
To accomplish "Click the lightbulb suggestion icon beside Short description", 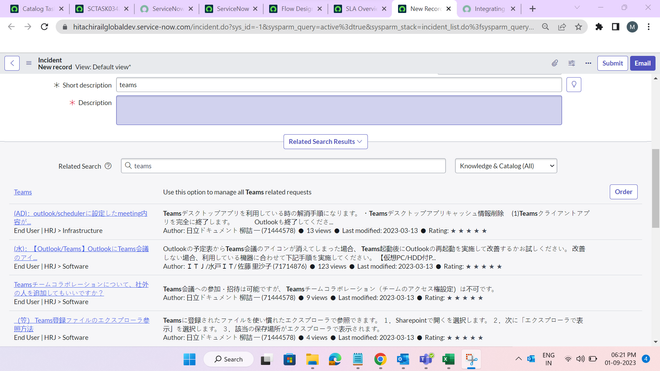I will 574,85.
